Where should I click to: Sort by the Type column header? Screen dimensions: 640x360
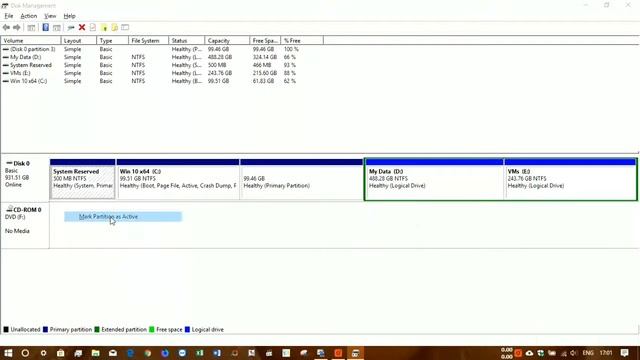tap(113, 41)
